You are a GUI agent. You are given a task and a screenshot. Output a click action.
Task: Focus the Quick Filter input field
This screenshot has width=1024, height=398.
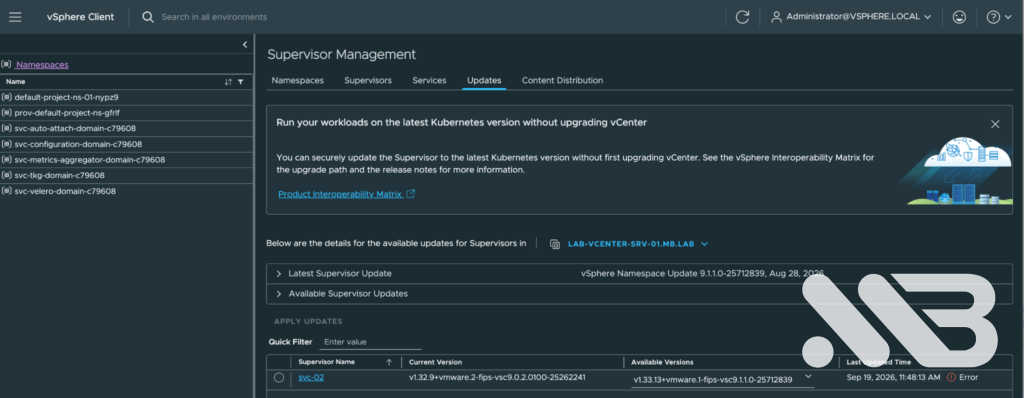(370, 342)
